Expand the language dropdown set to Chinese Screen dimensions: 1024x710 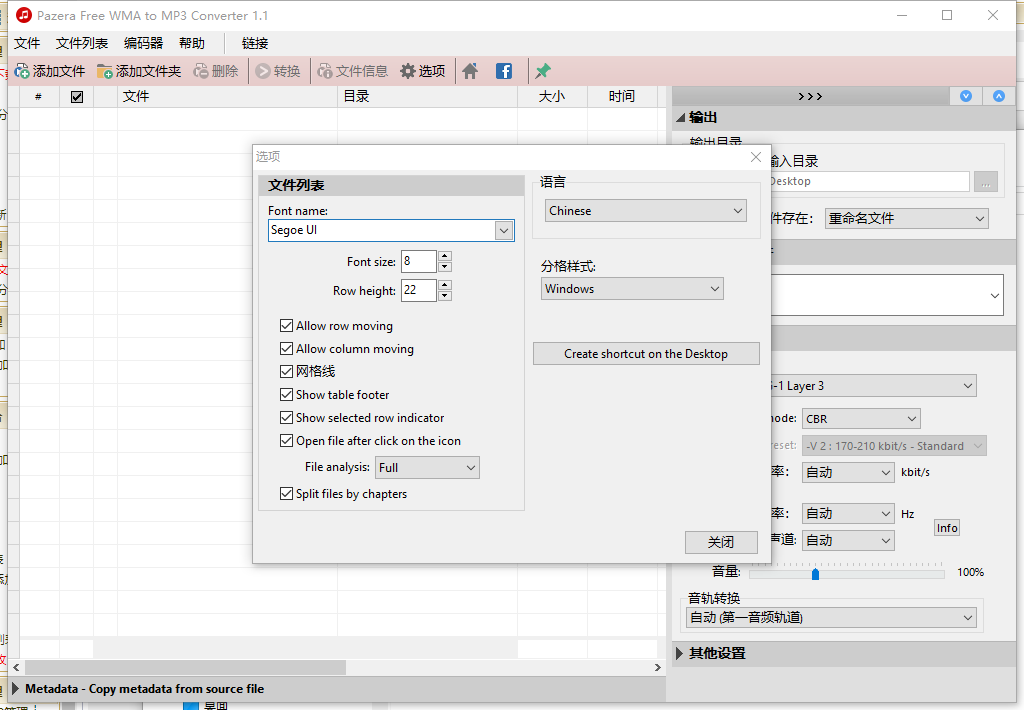pyautogui.click(x=738, y=211)
